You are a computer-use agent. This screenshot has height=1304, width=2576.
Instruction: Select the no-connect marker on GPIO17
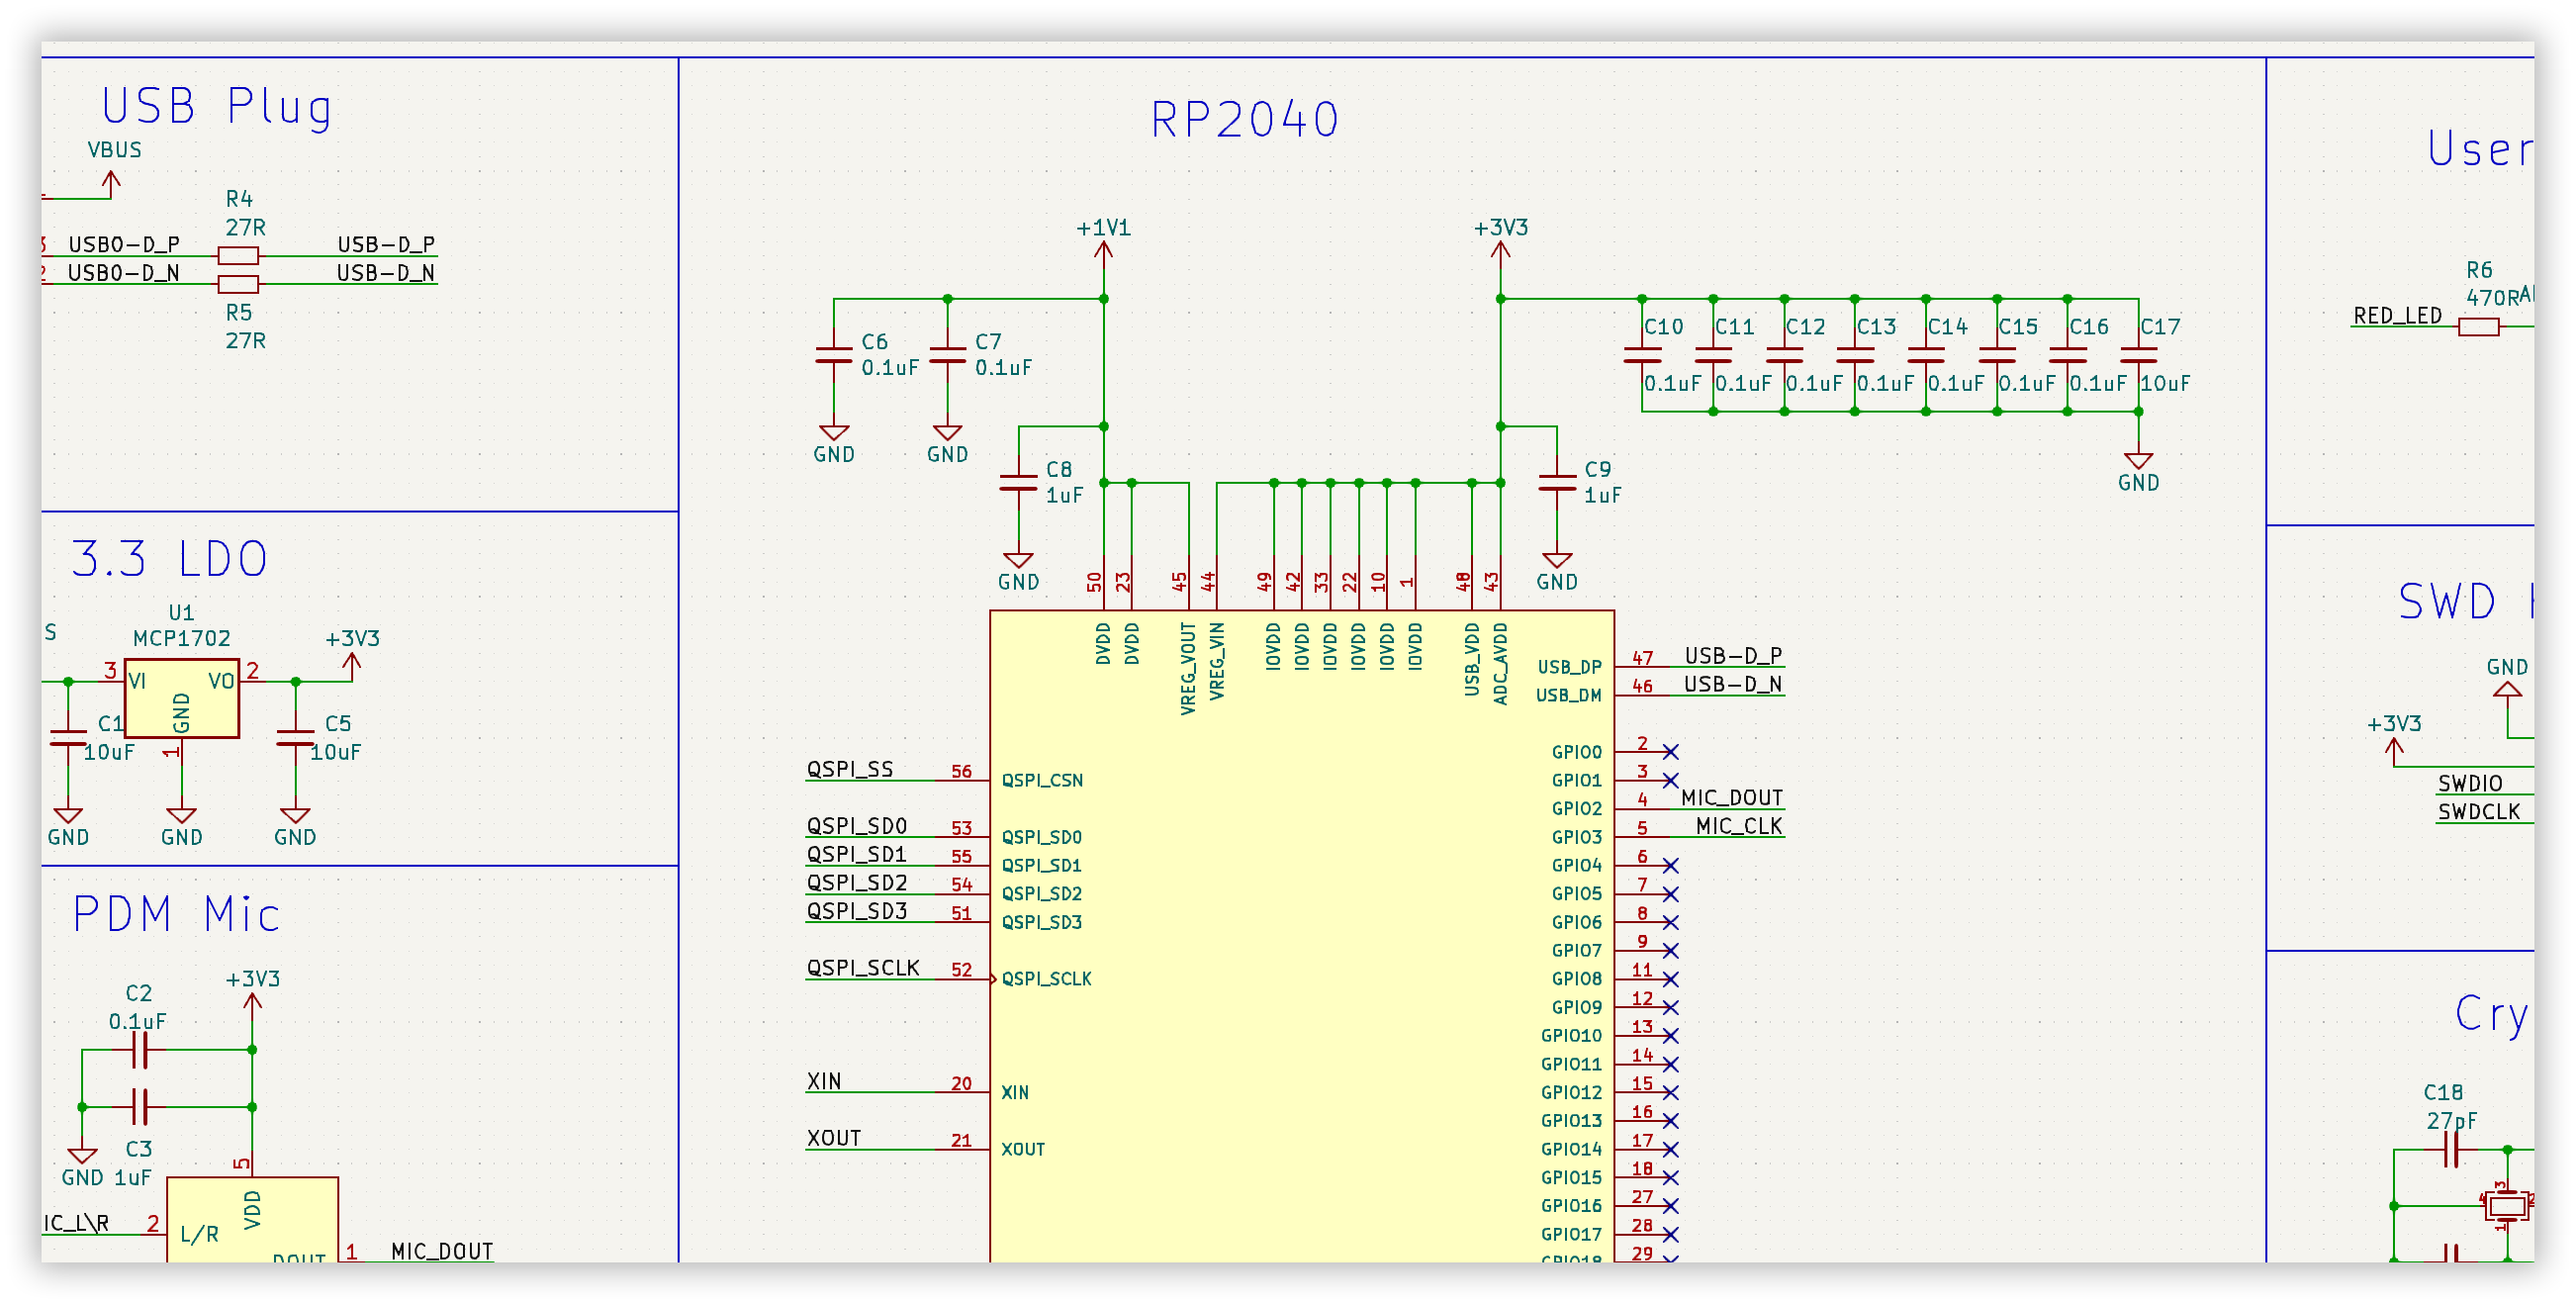pyautogui.click(x=1670, y=1234)
